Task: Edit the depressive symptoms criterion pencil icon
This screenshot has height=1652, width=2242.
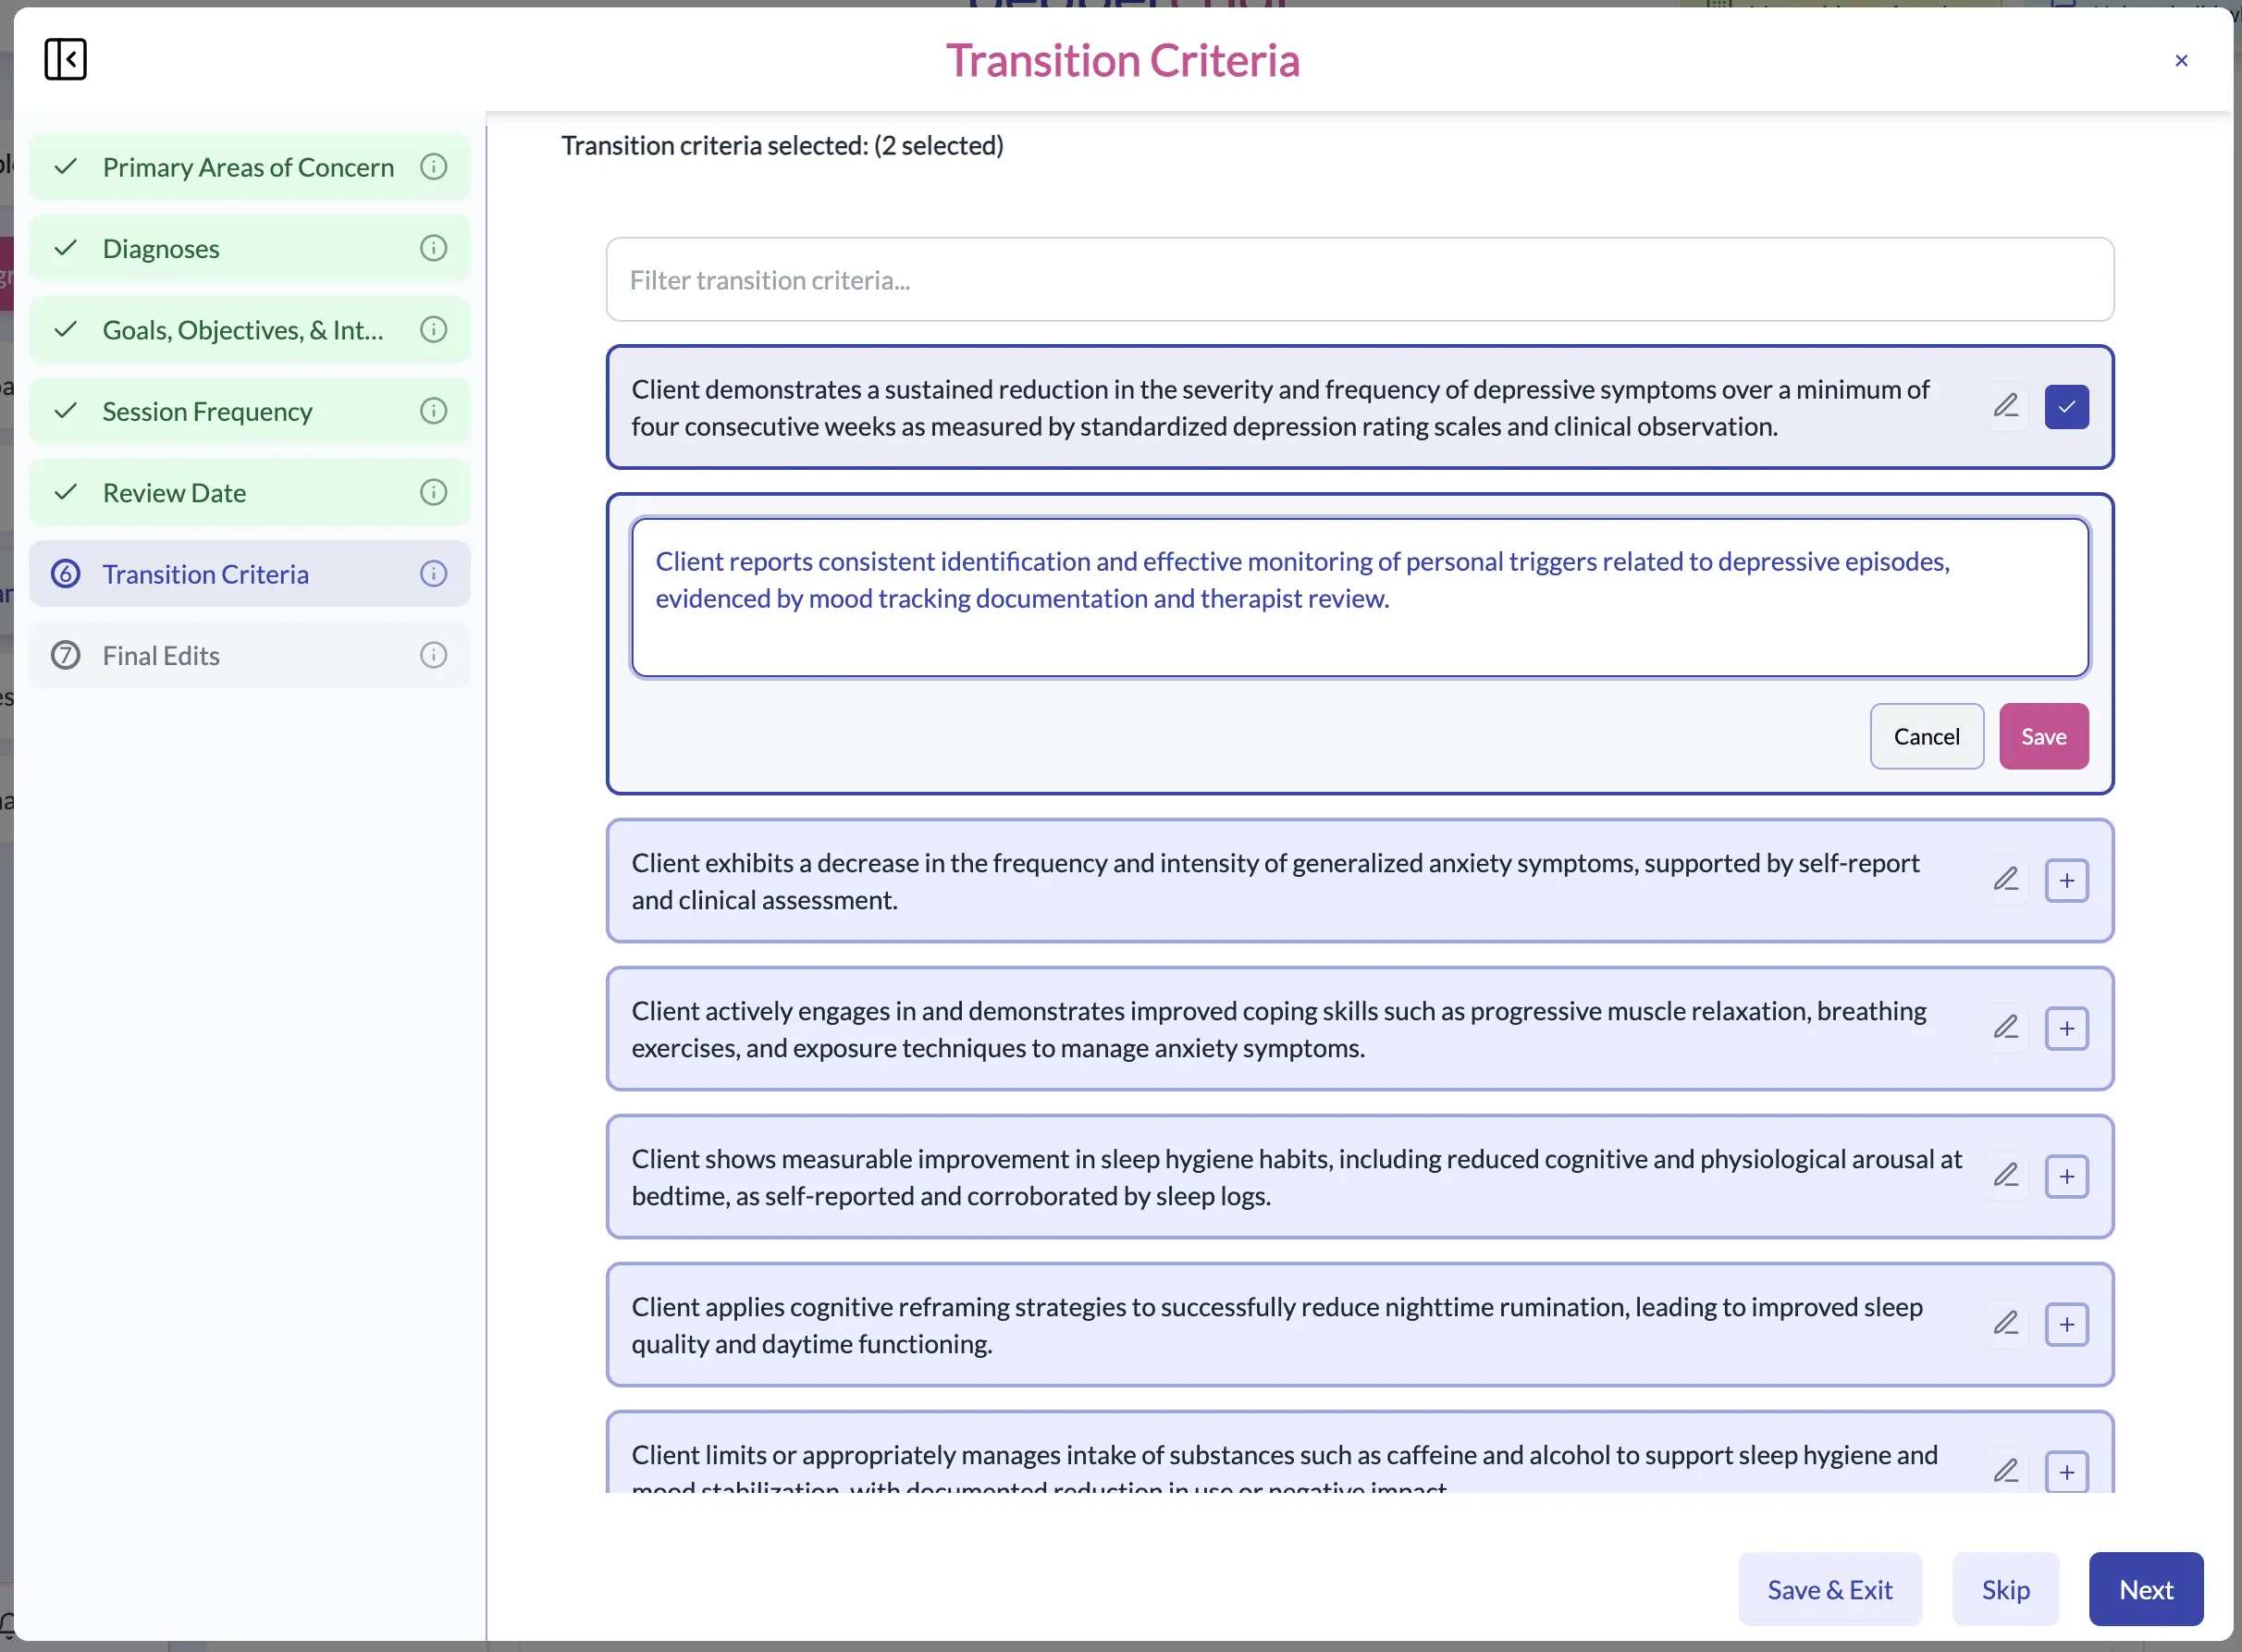Action: pos(2005,406)
